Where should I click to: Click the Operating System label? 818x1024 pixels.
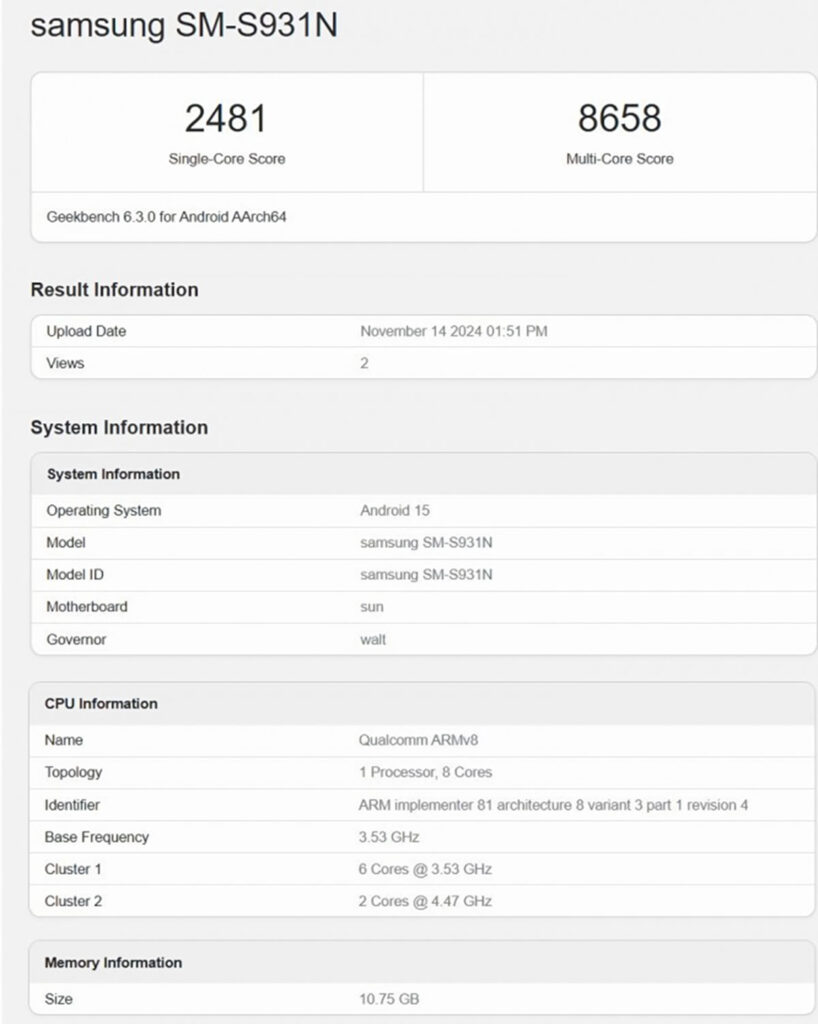pos(104,511)
